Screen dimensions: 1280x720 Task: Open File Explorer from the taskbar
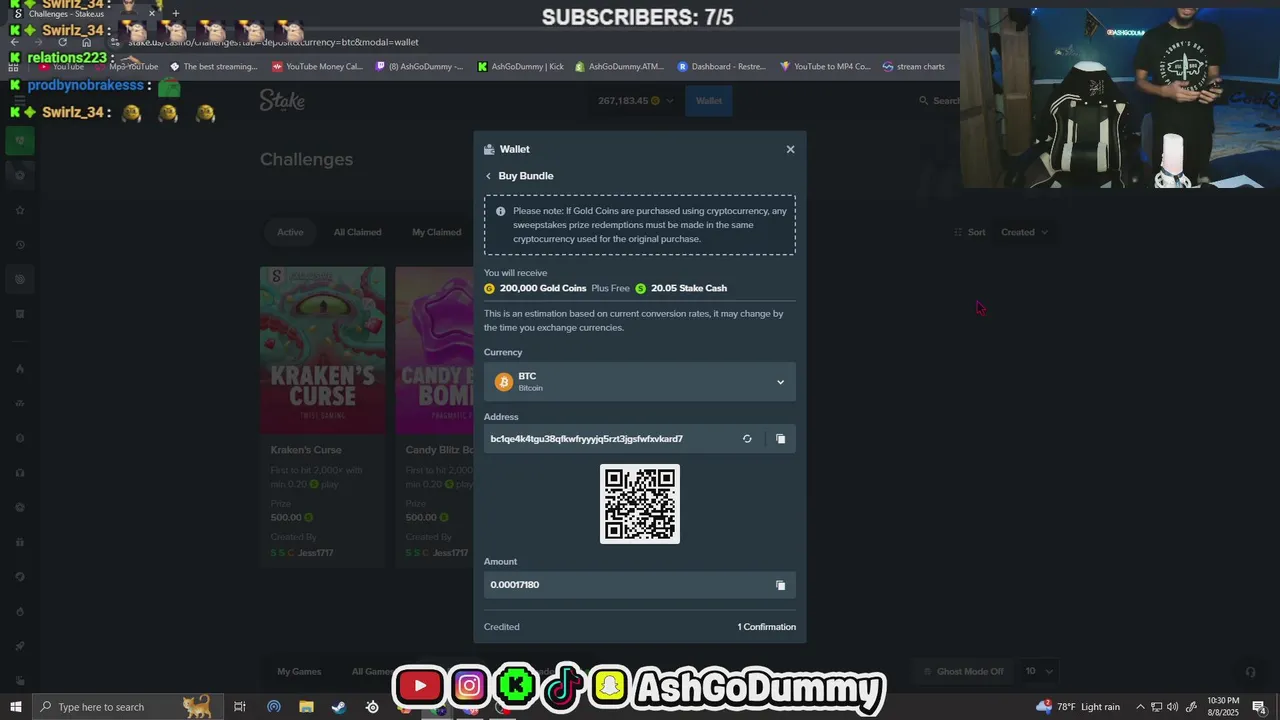click(306, 707)
